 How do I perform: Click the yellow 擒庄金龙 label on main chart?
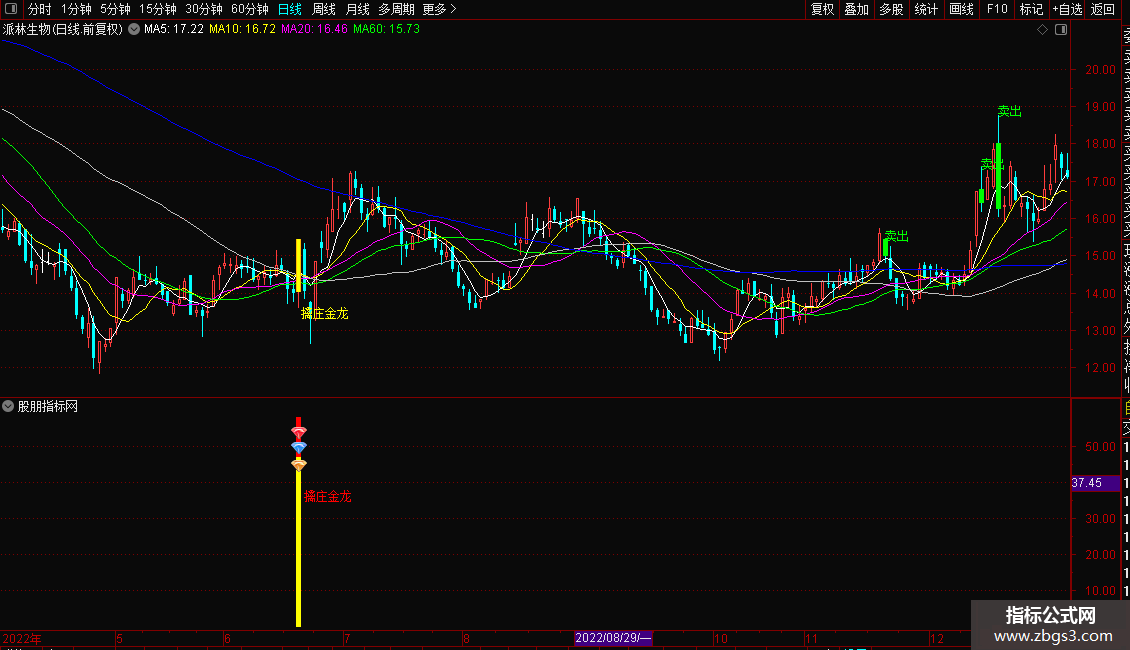[324, 313]
